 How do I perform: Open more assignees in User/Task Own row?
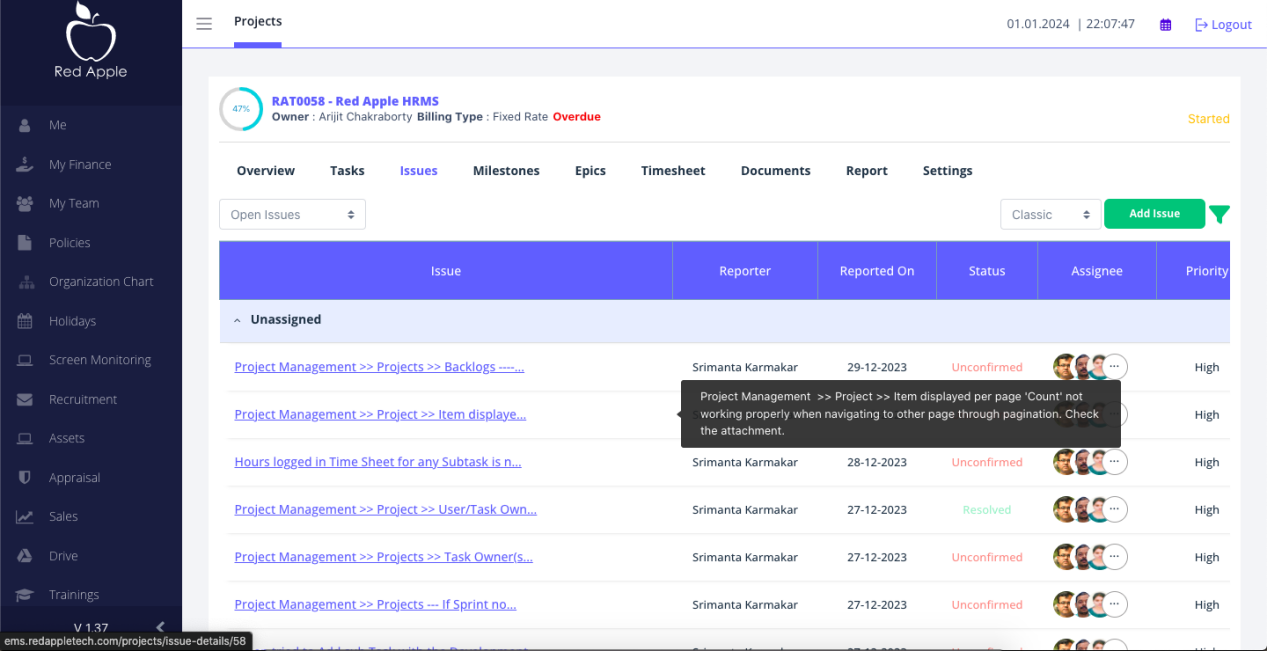(x=1114, y=510)
